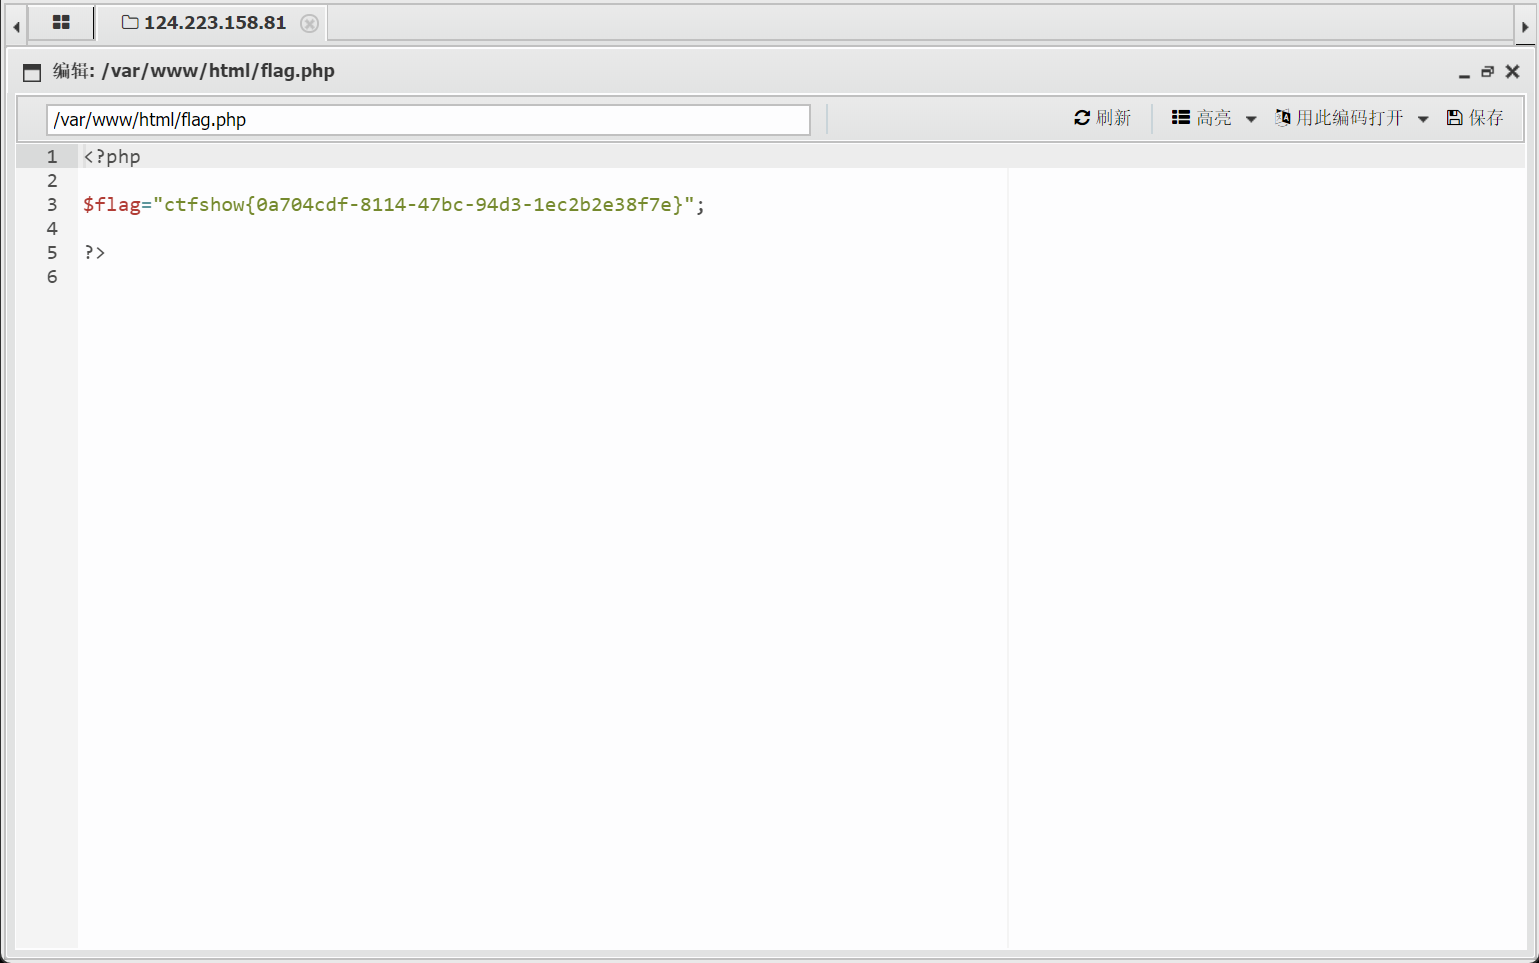Click the 刷新 refresh icon
This screenshot has height=963, width=1539.
click(x=1082, y=118)
